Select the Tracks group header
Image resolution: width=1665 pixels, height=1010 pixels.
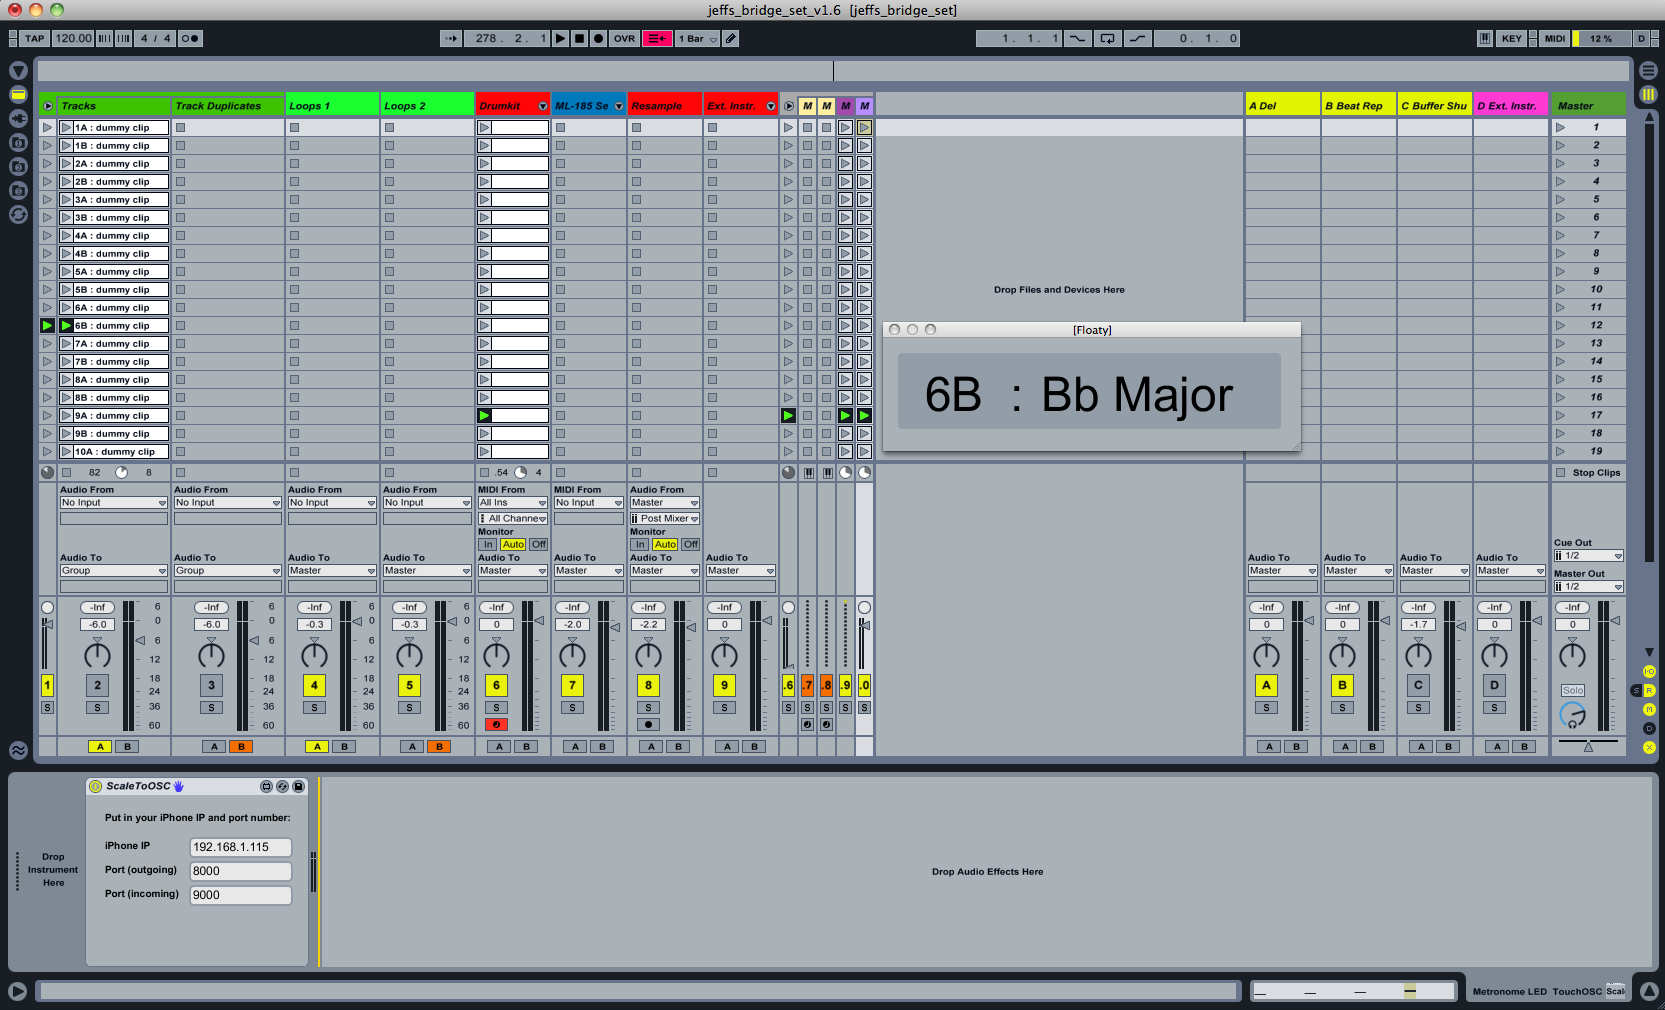coord(113,106)
